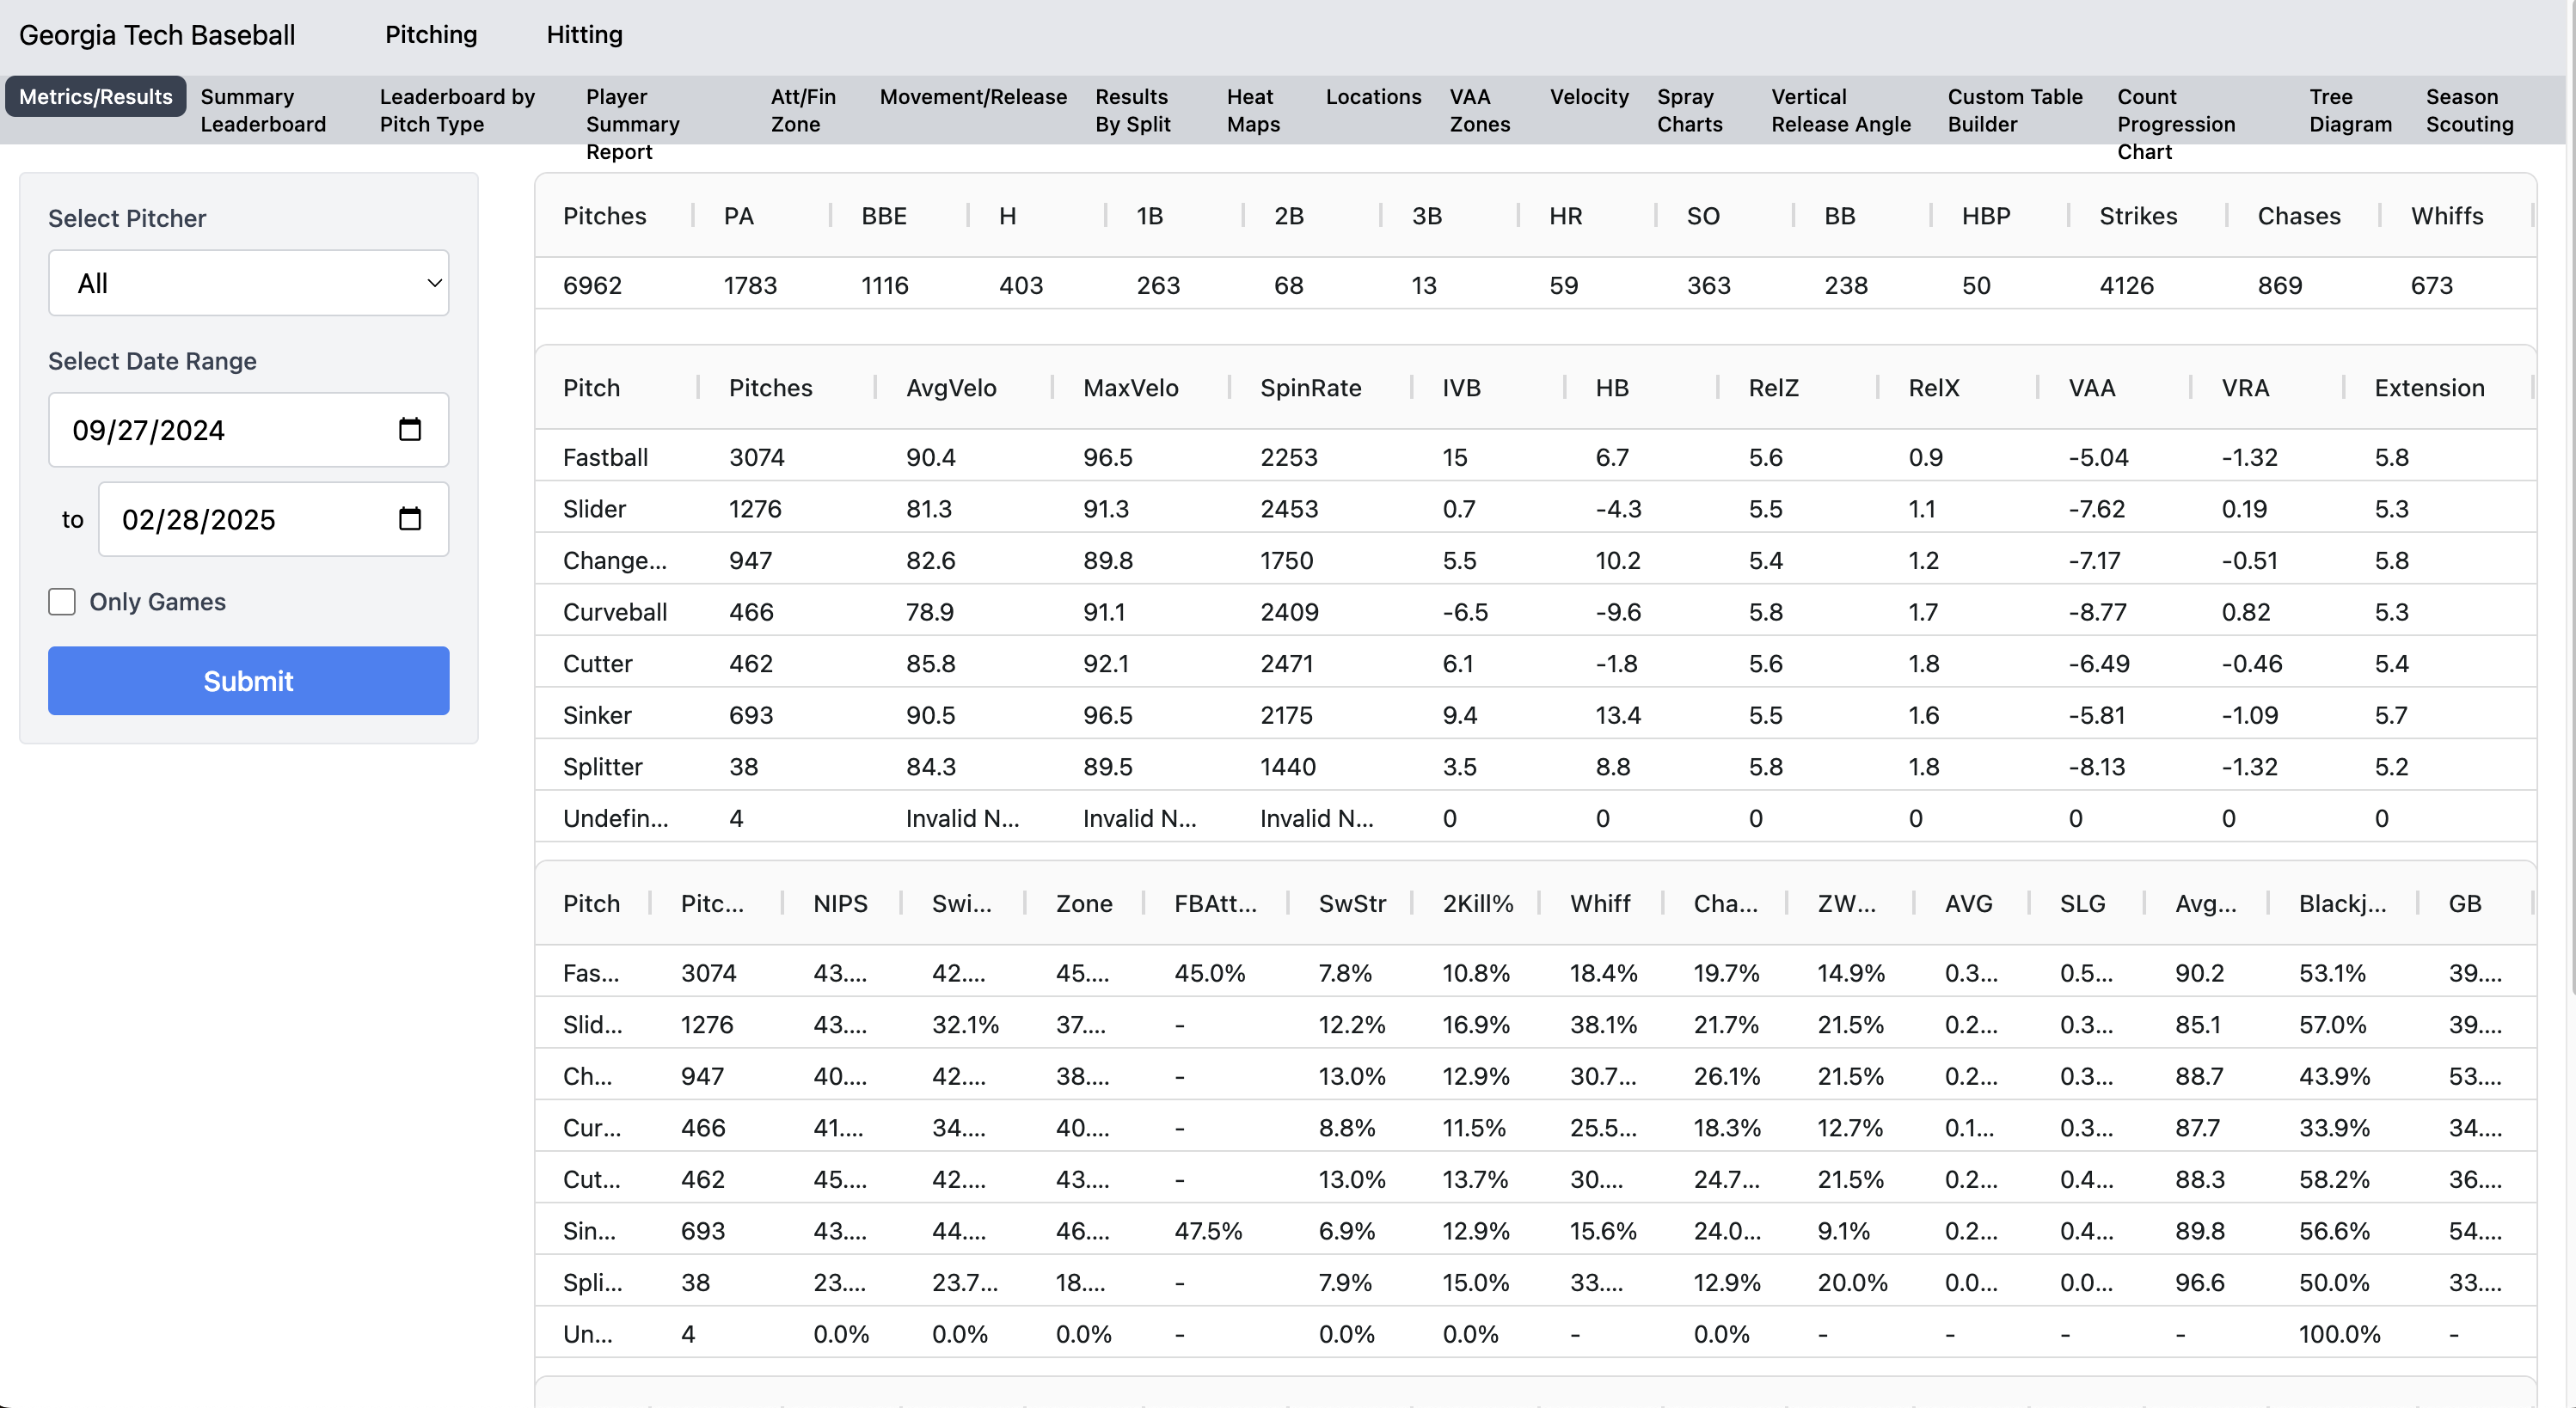Enable the Only Games checkbox
Image resolution: width=2576 pixels, height=1408 pixels.
62,602
